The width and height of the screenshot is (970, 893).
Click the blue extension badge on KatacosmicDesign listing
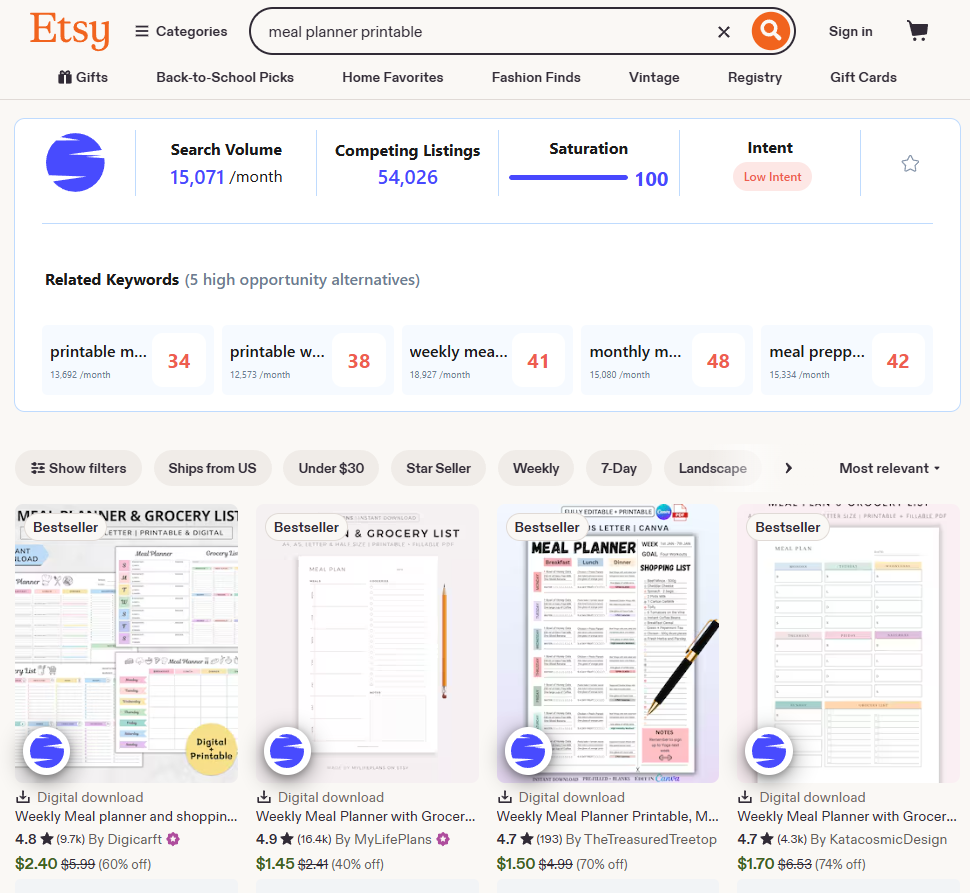[769, 751]
